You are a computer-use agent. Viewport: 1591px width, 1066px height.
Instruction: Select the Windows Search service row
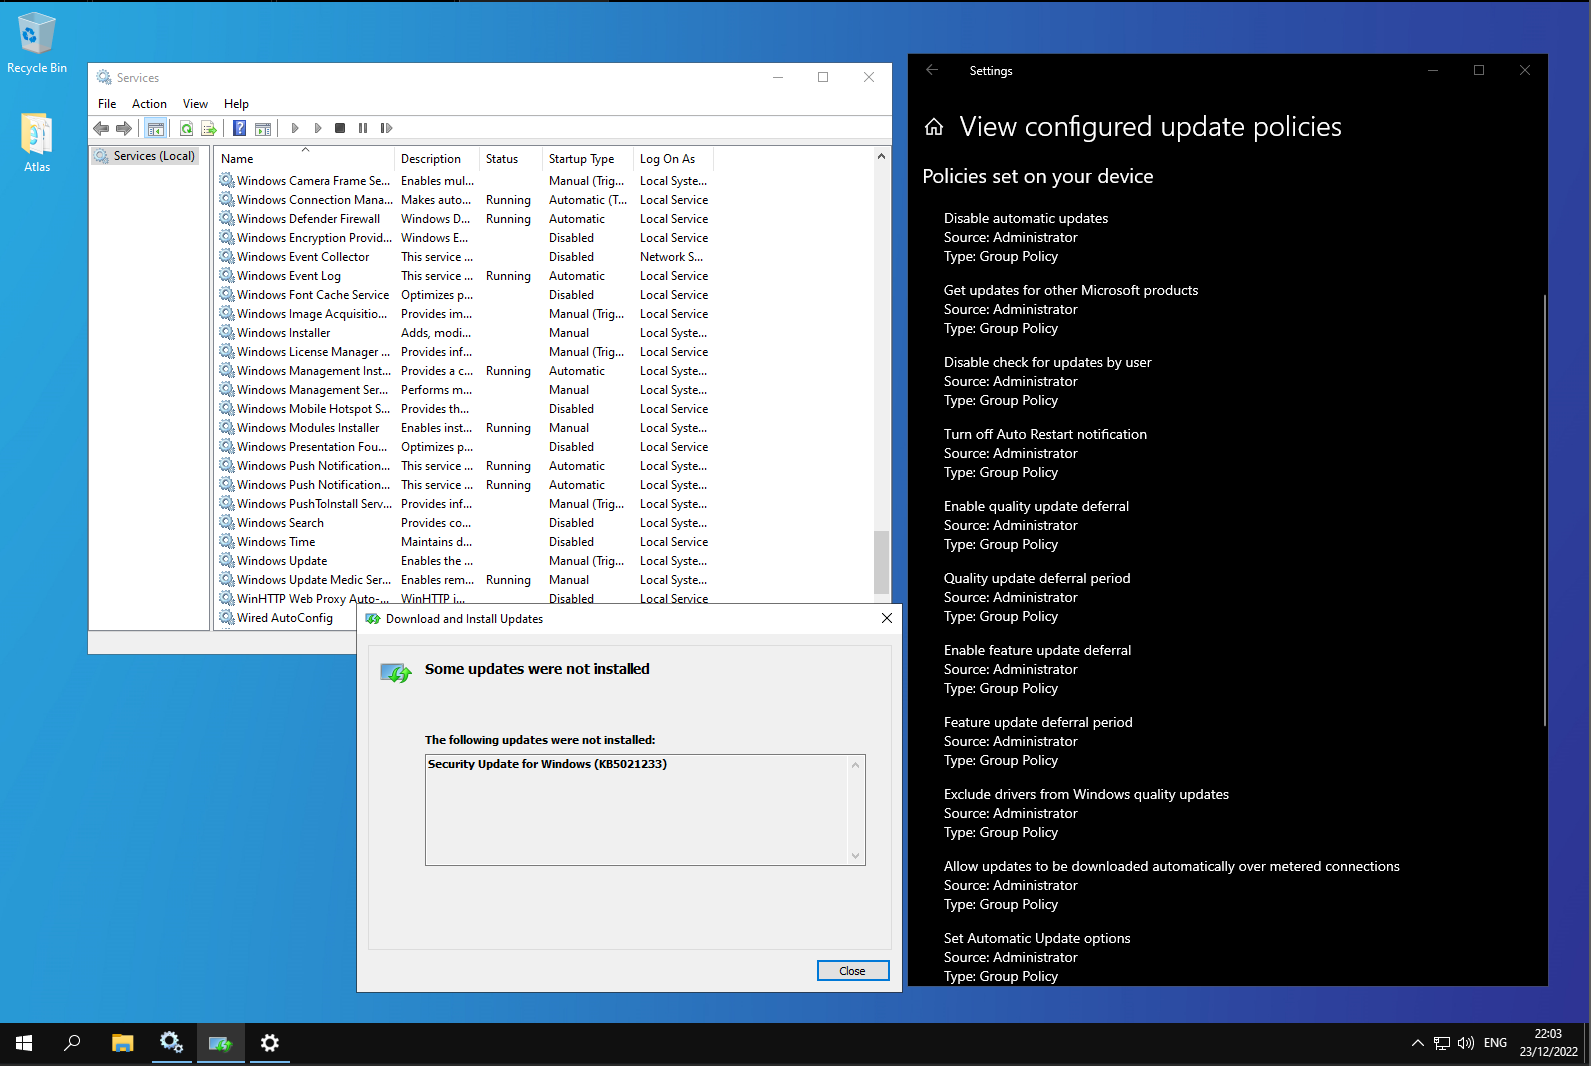[x=464, y=523]
